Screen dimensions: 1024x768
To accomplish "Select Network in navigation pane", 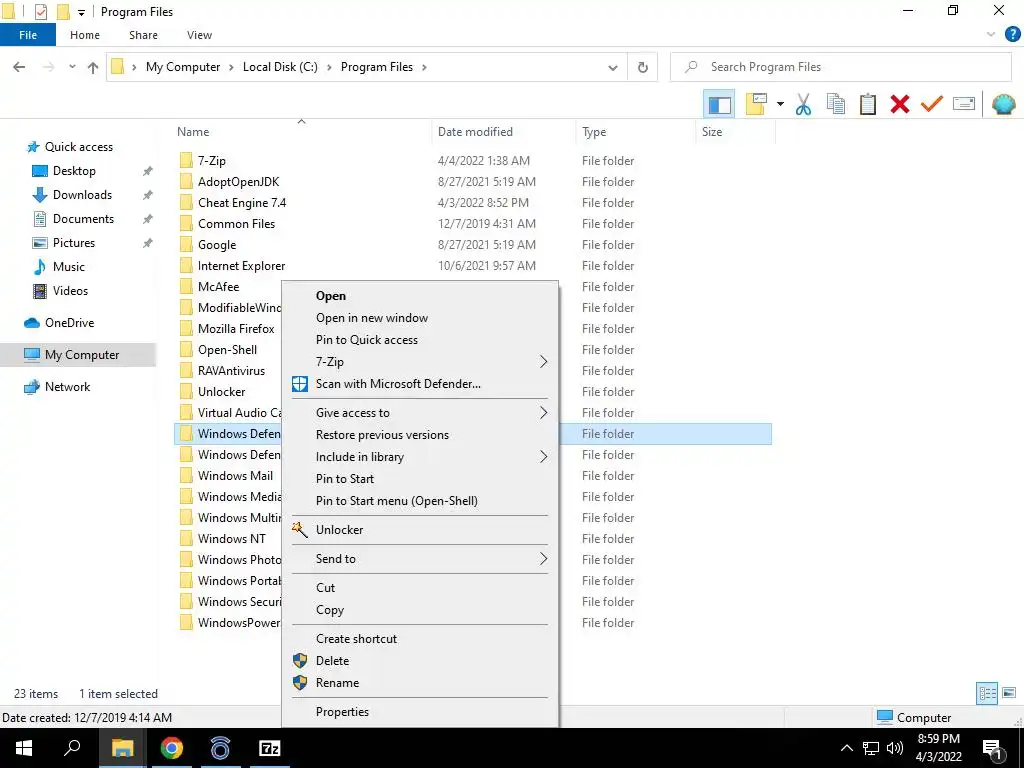I will tap(67, 387).
